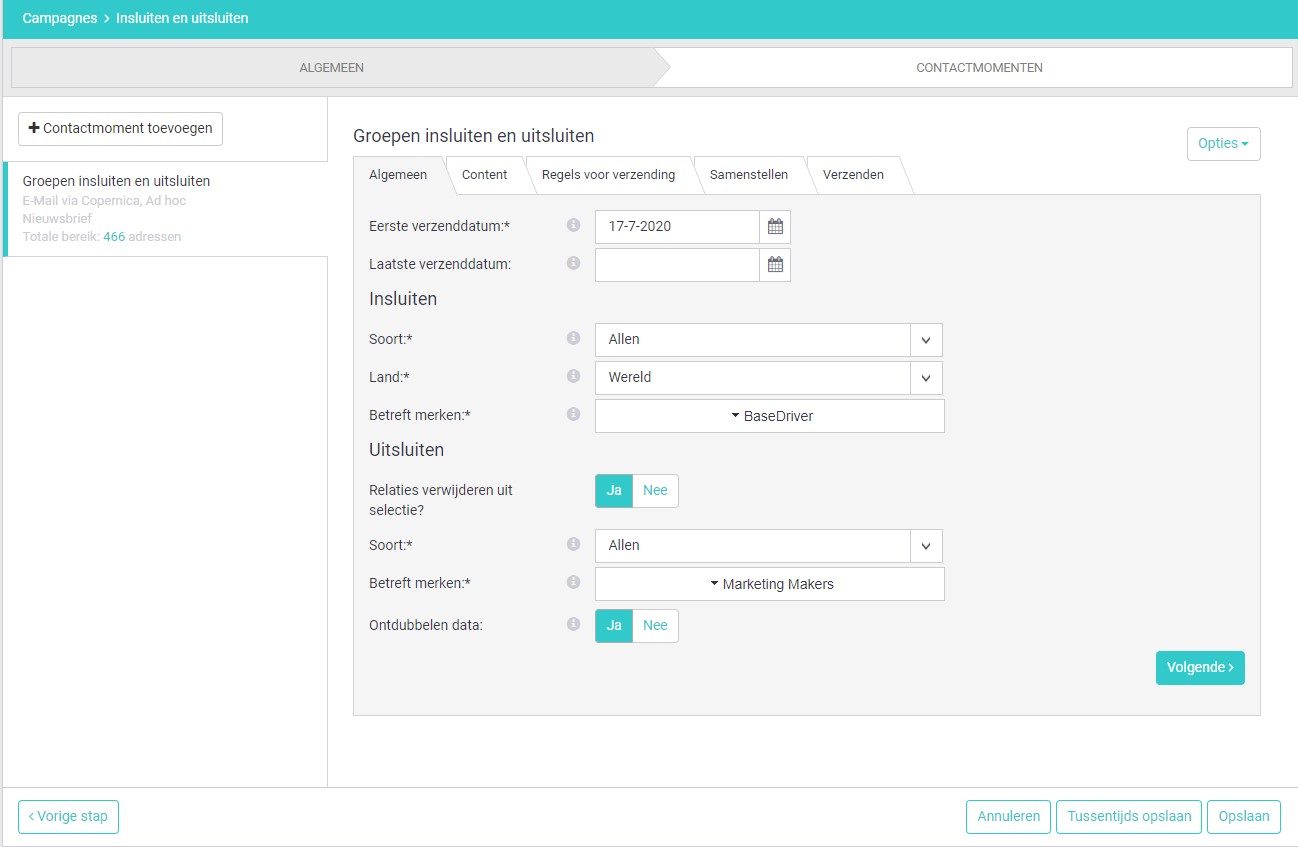Click info icon beside Uitsluiten Soort
The height and width of the screenshot is (847, 1298).
[573, 544]
